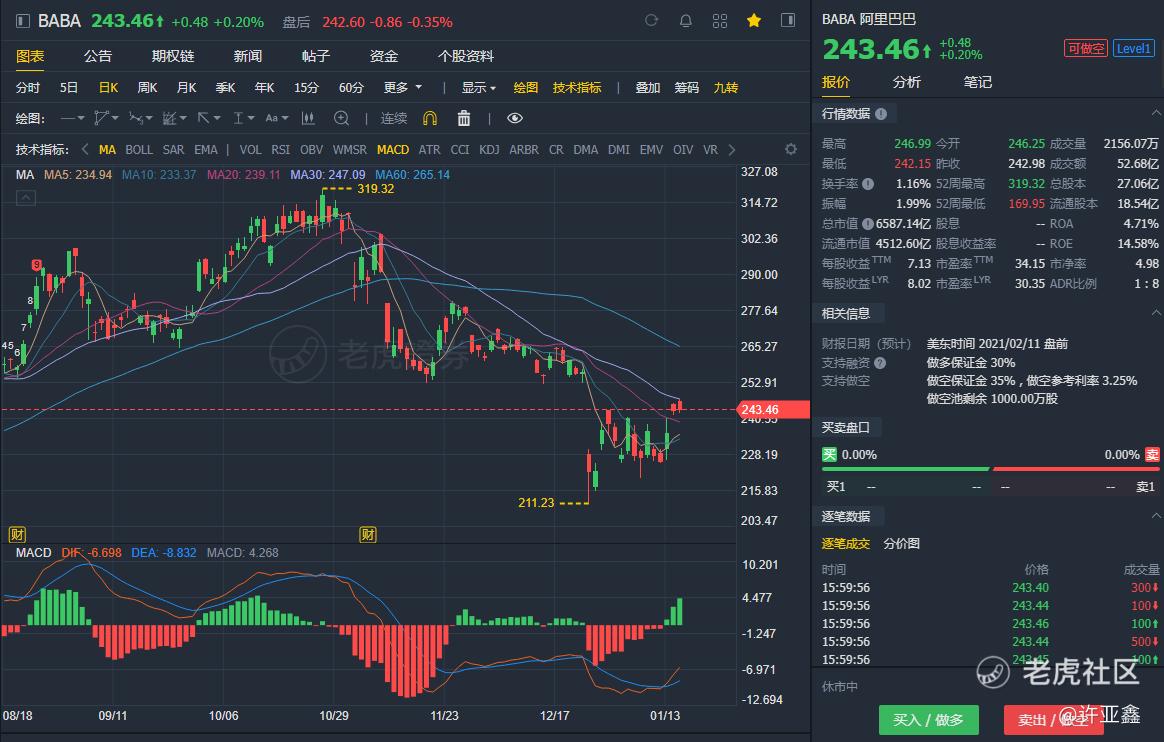Open the price alert bell icon
The image size is (1164, 742).
coord(686,21)
